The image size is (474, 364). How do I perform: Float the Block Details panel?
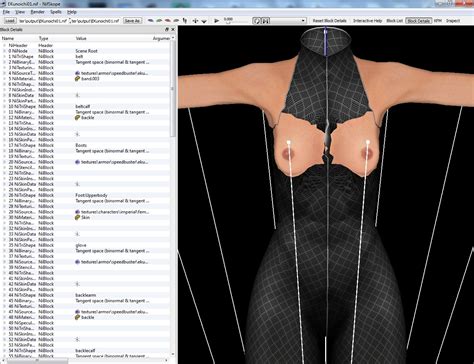click(x=167, y=30)
